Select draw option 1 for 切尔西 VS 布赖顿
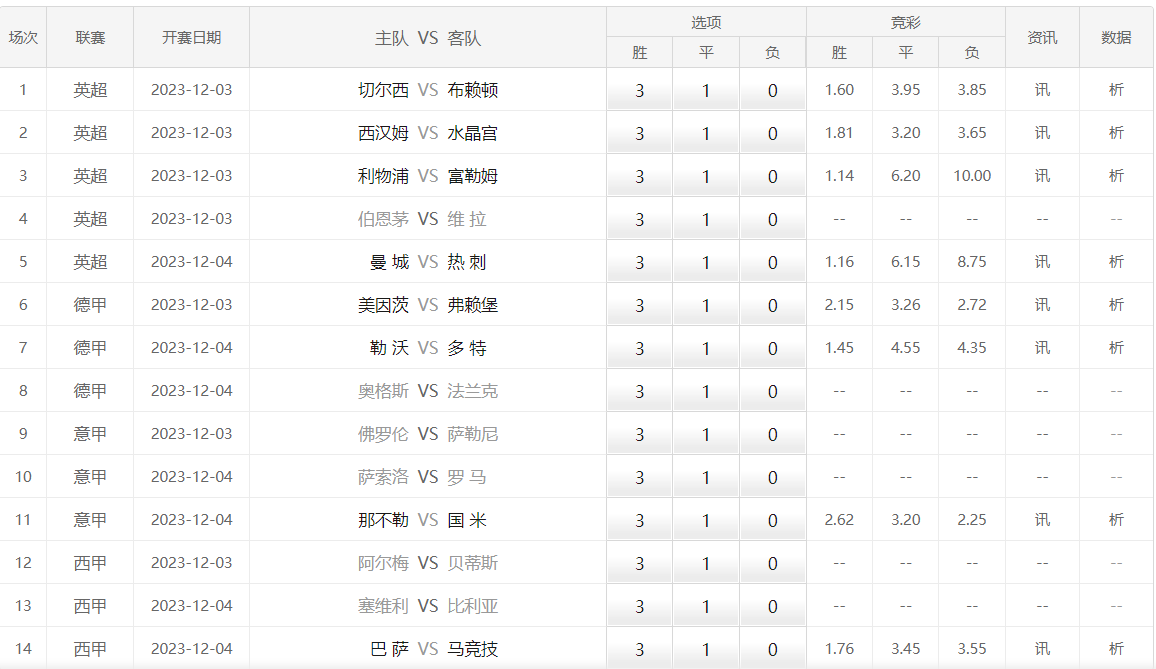Image resolution: width=1156 pixels, height=669 pixels. click(706, 90)
